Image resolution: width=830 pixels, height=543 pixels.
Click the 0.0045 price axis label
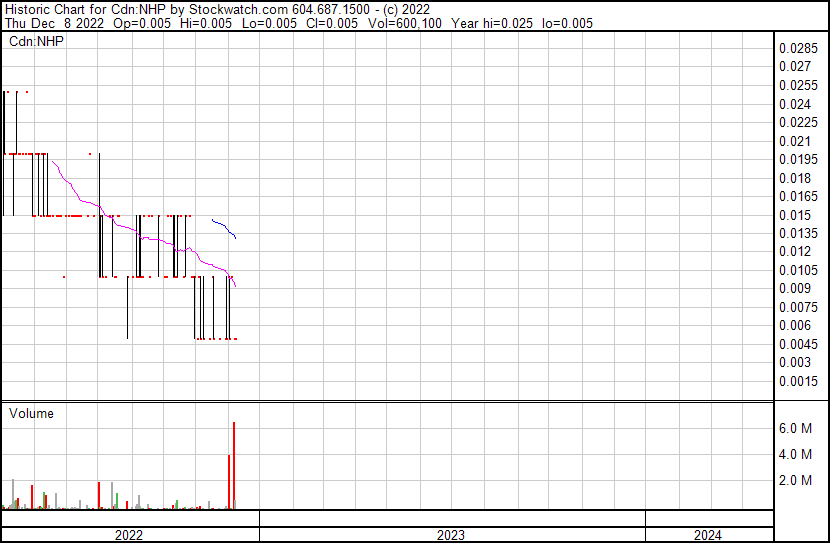(798, 345)
